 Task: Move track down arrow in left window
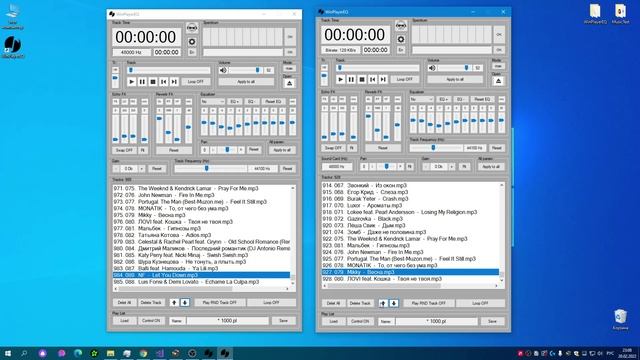click(x=184, y=302)
